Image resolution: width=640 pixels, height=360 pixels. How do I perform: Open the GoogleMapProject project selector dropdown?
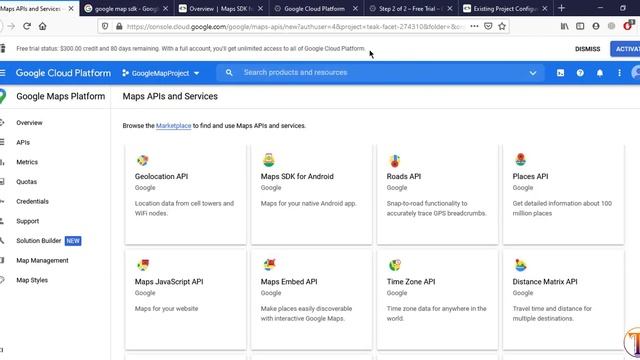161,73
